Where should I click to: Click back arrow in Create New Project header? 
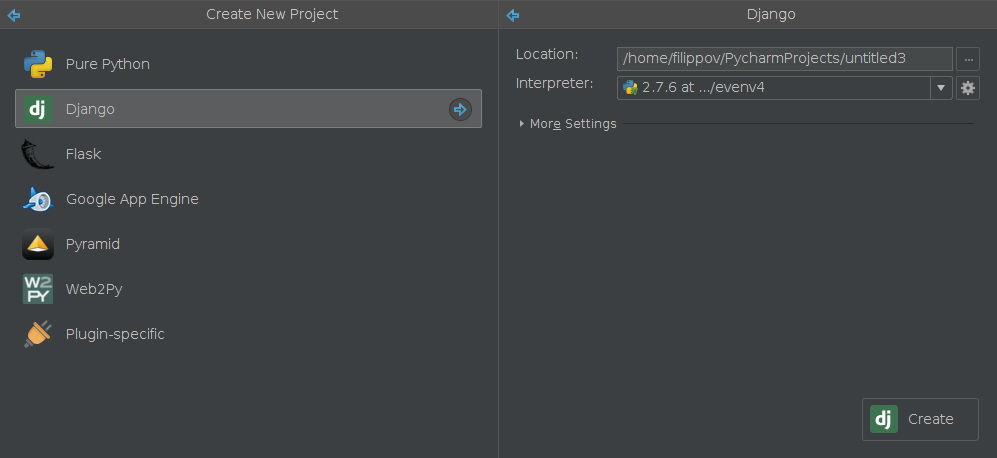point(14,15)
